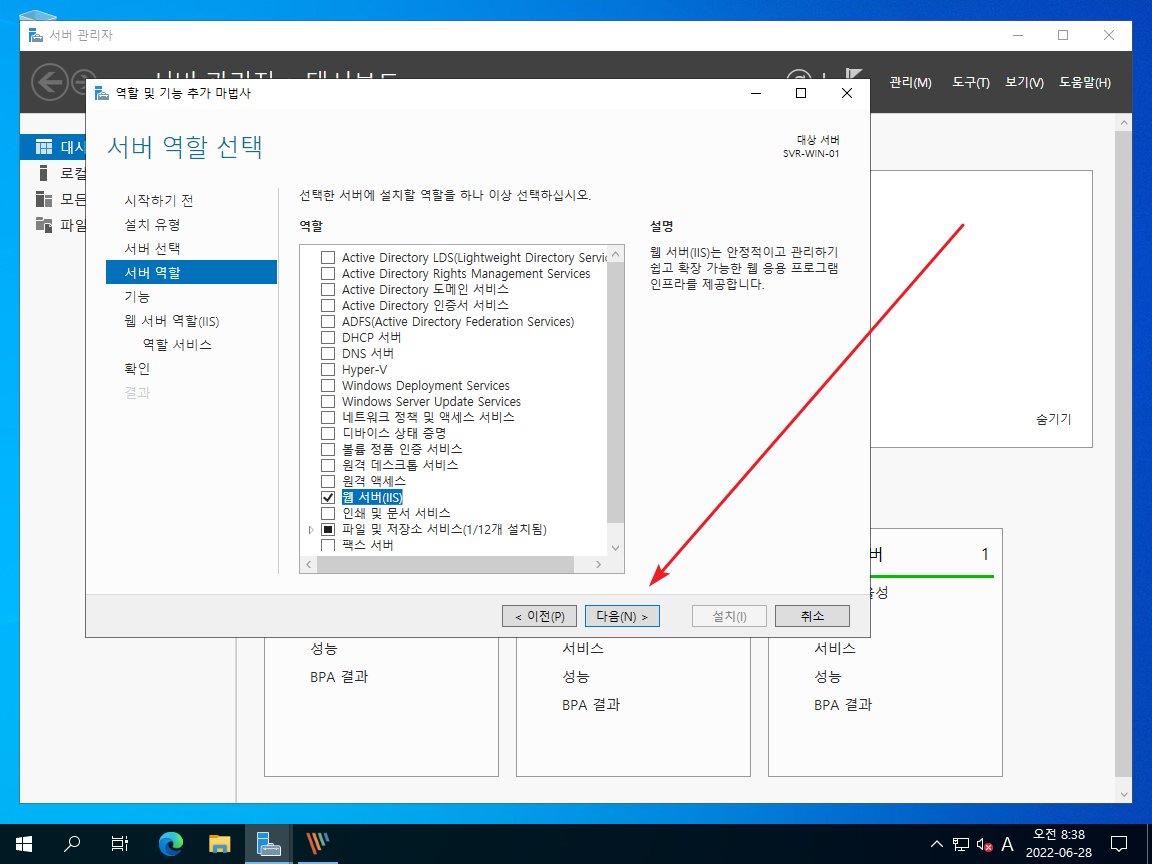Screen dimensions: 1152x864
Task: Check Active Directory Rights Management Services
Action: click(x=328, y=274)
